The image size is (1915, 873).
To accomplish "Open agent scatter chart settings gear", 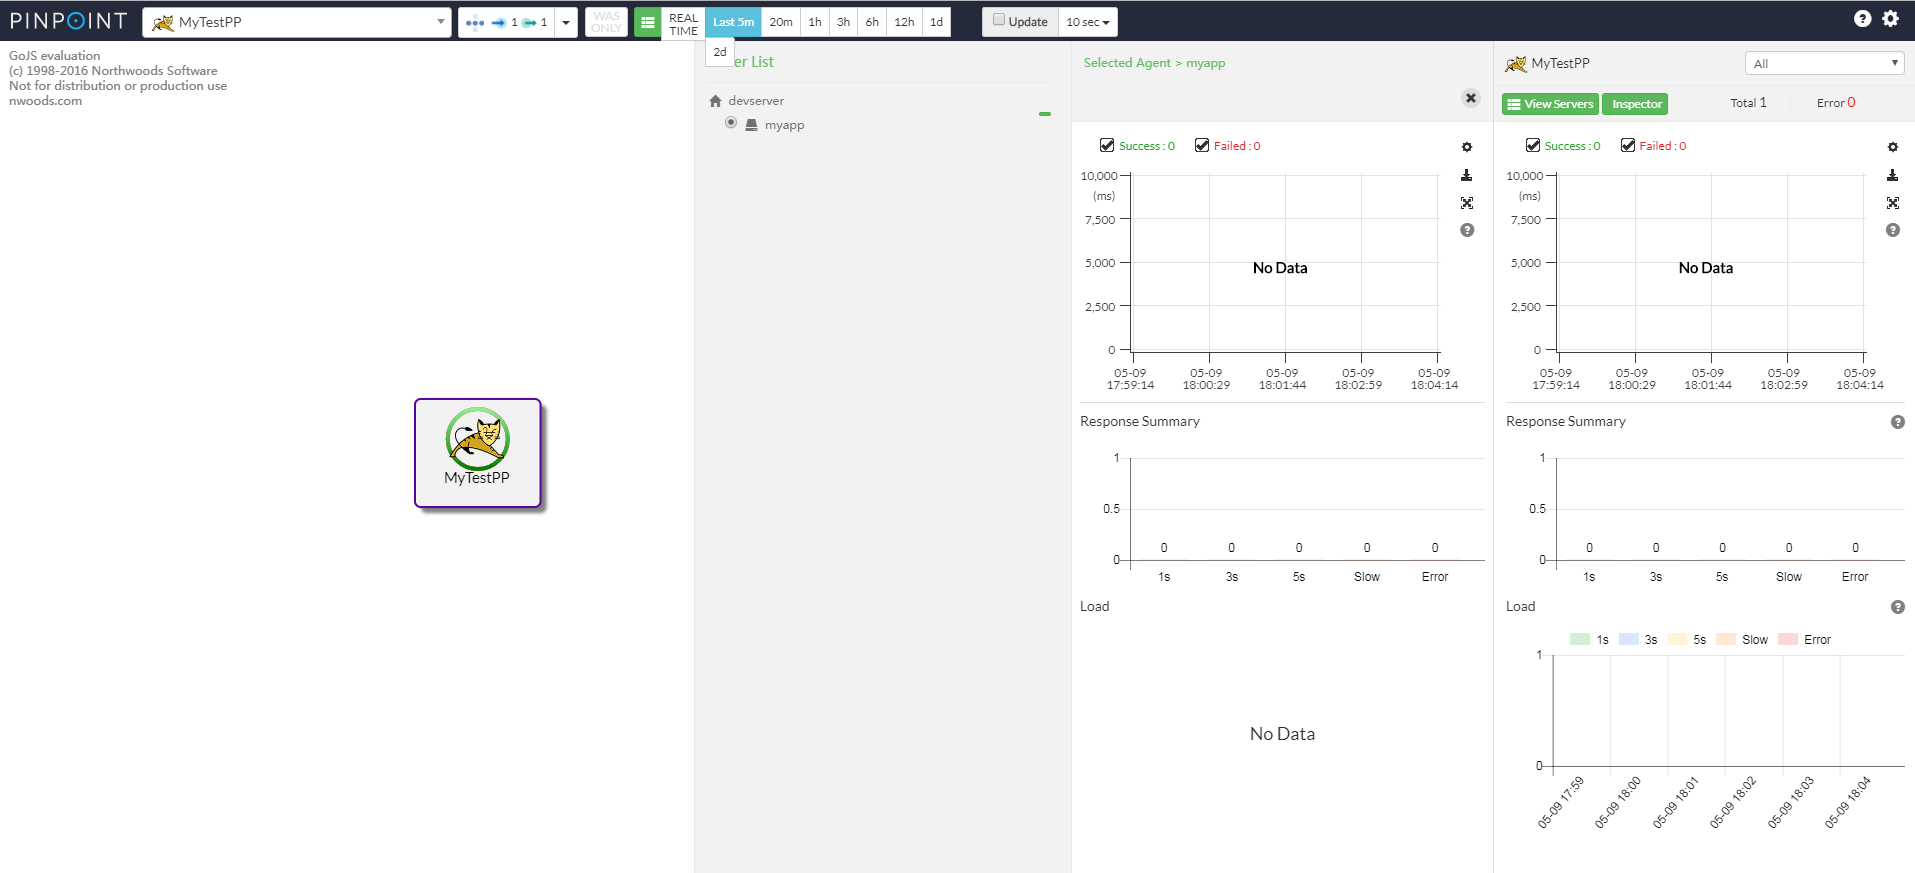I will 1467,147.
